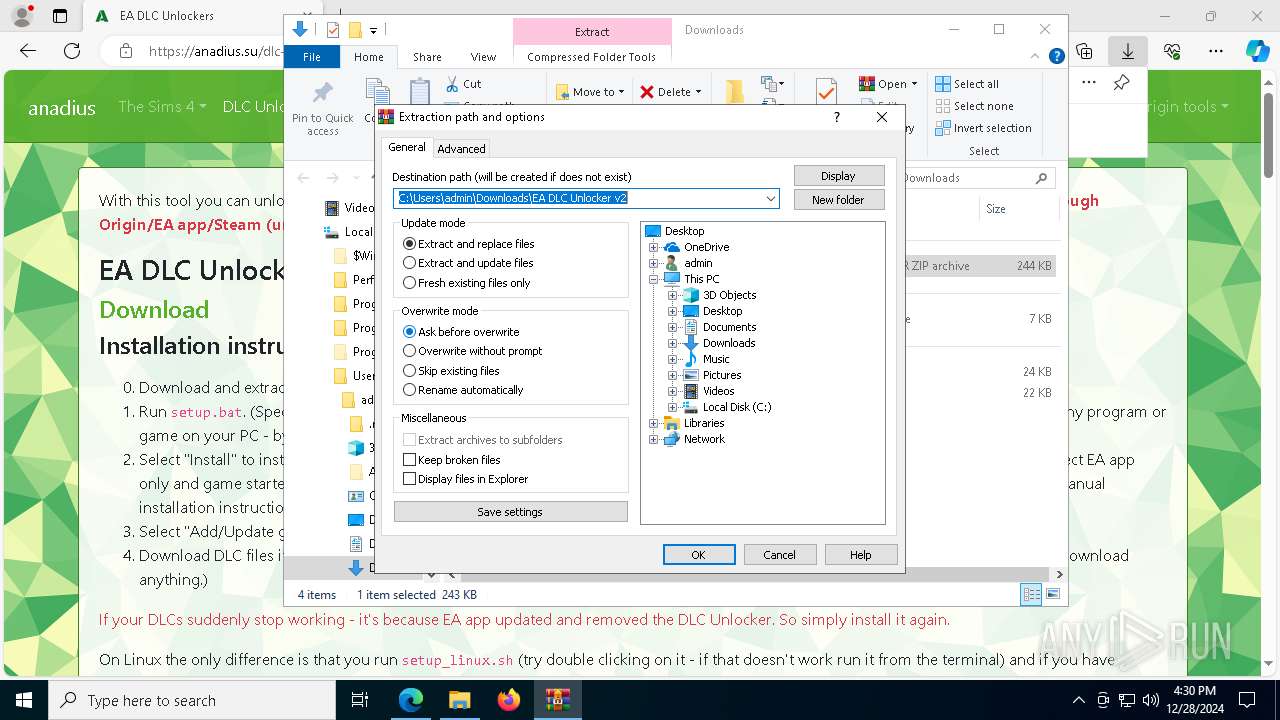Open the Share ribbon tab

tap(427, 57)
